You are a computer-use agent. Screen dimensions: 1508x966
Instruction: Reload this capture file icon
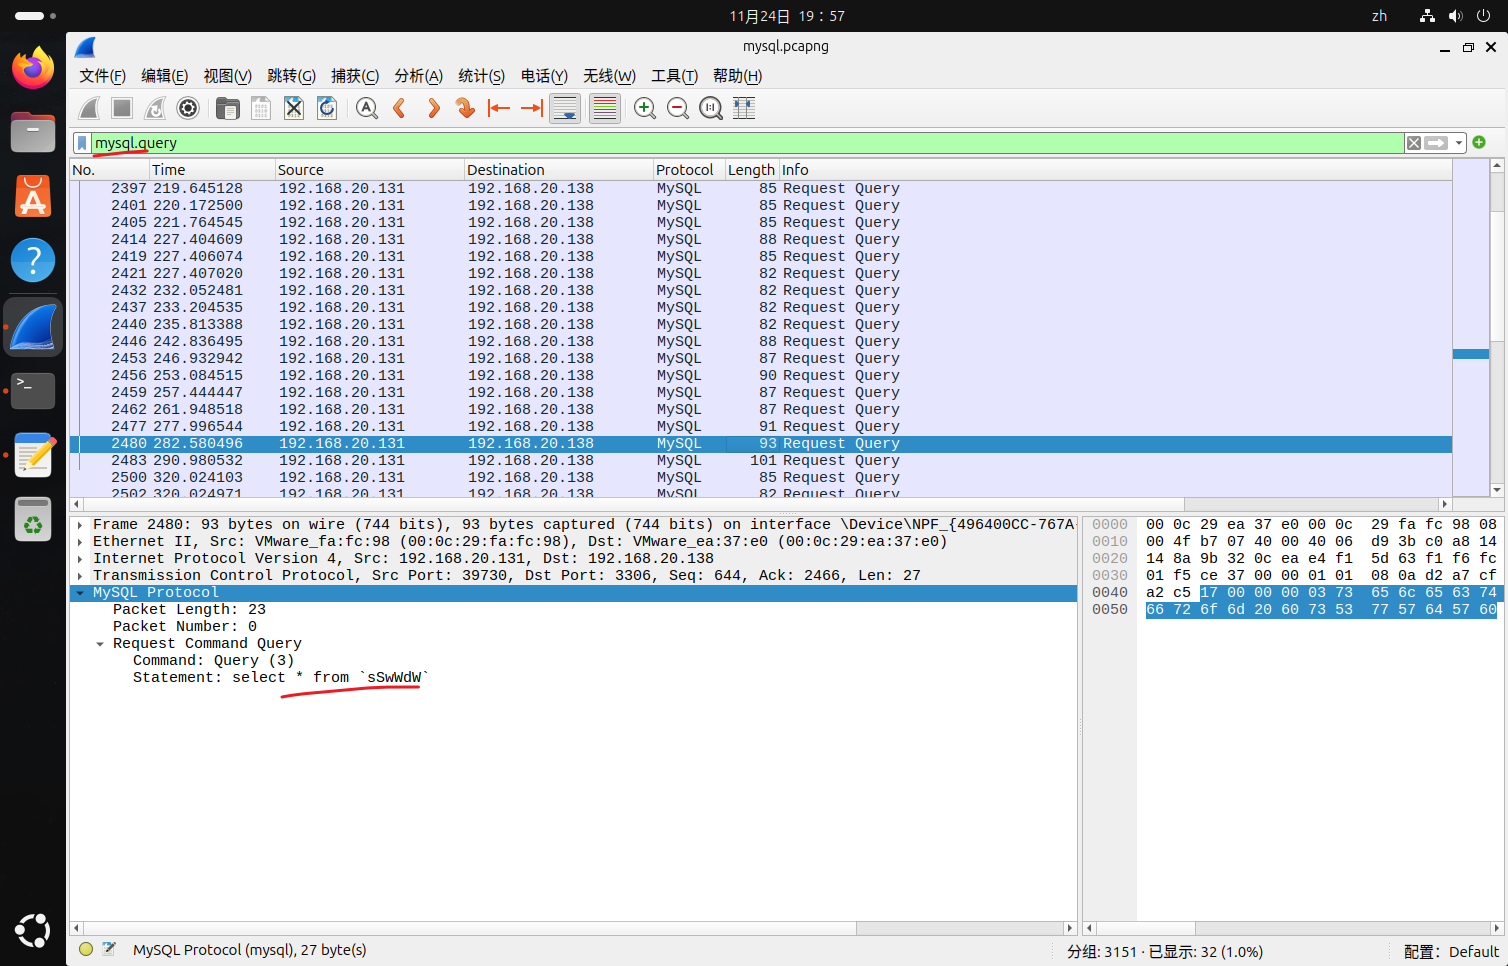click(327, 108)
